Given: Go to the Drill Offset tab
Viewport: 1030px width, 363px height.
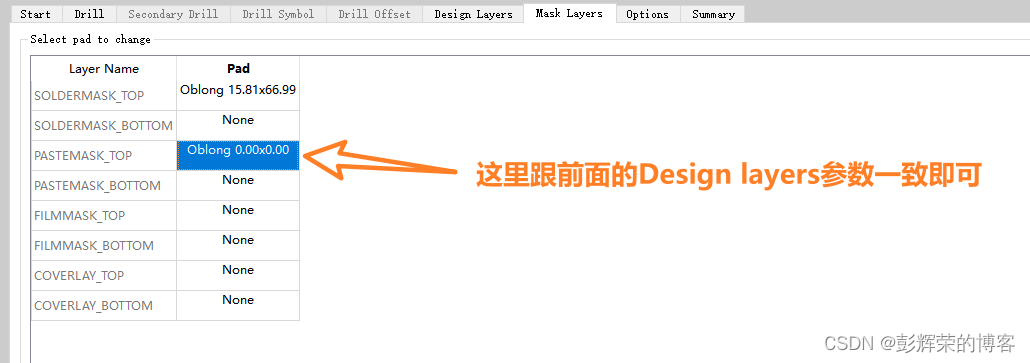Looking at the screenshot, I should (374, 14).
